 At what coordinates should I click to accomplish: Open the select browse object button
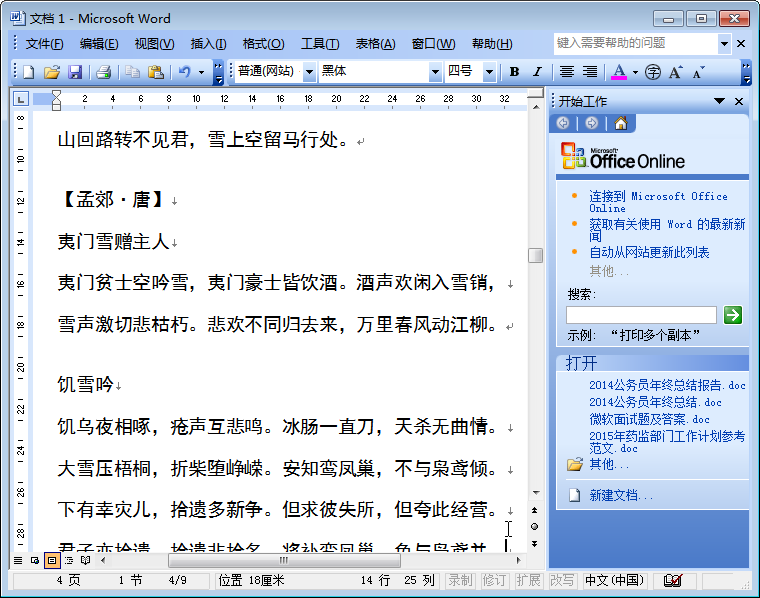[x=535, y=527]
